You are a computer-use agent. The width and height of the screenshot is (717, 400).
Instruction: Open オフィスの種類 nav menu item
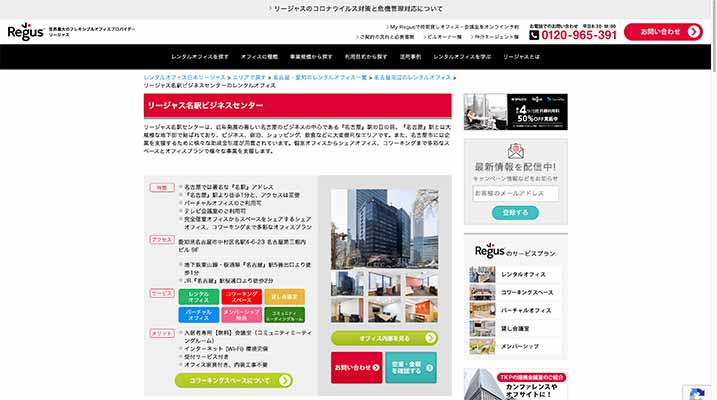(259, 57)
